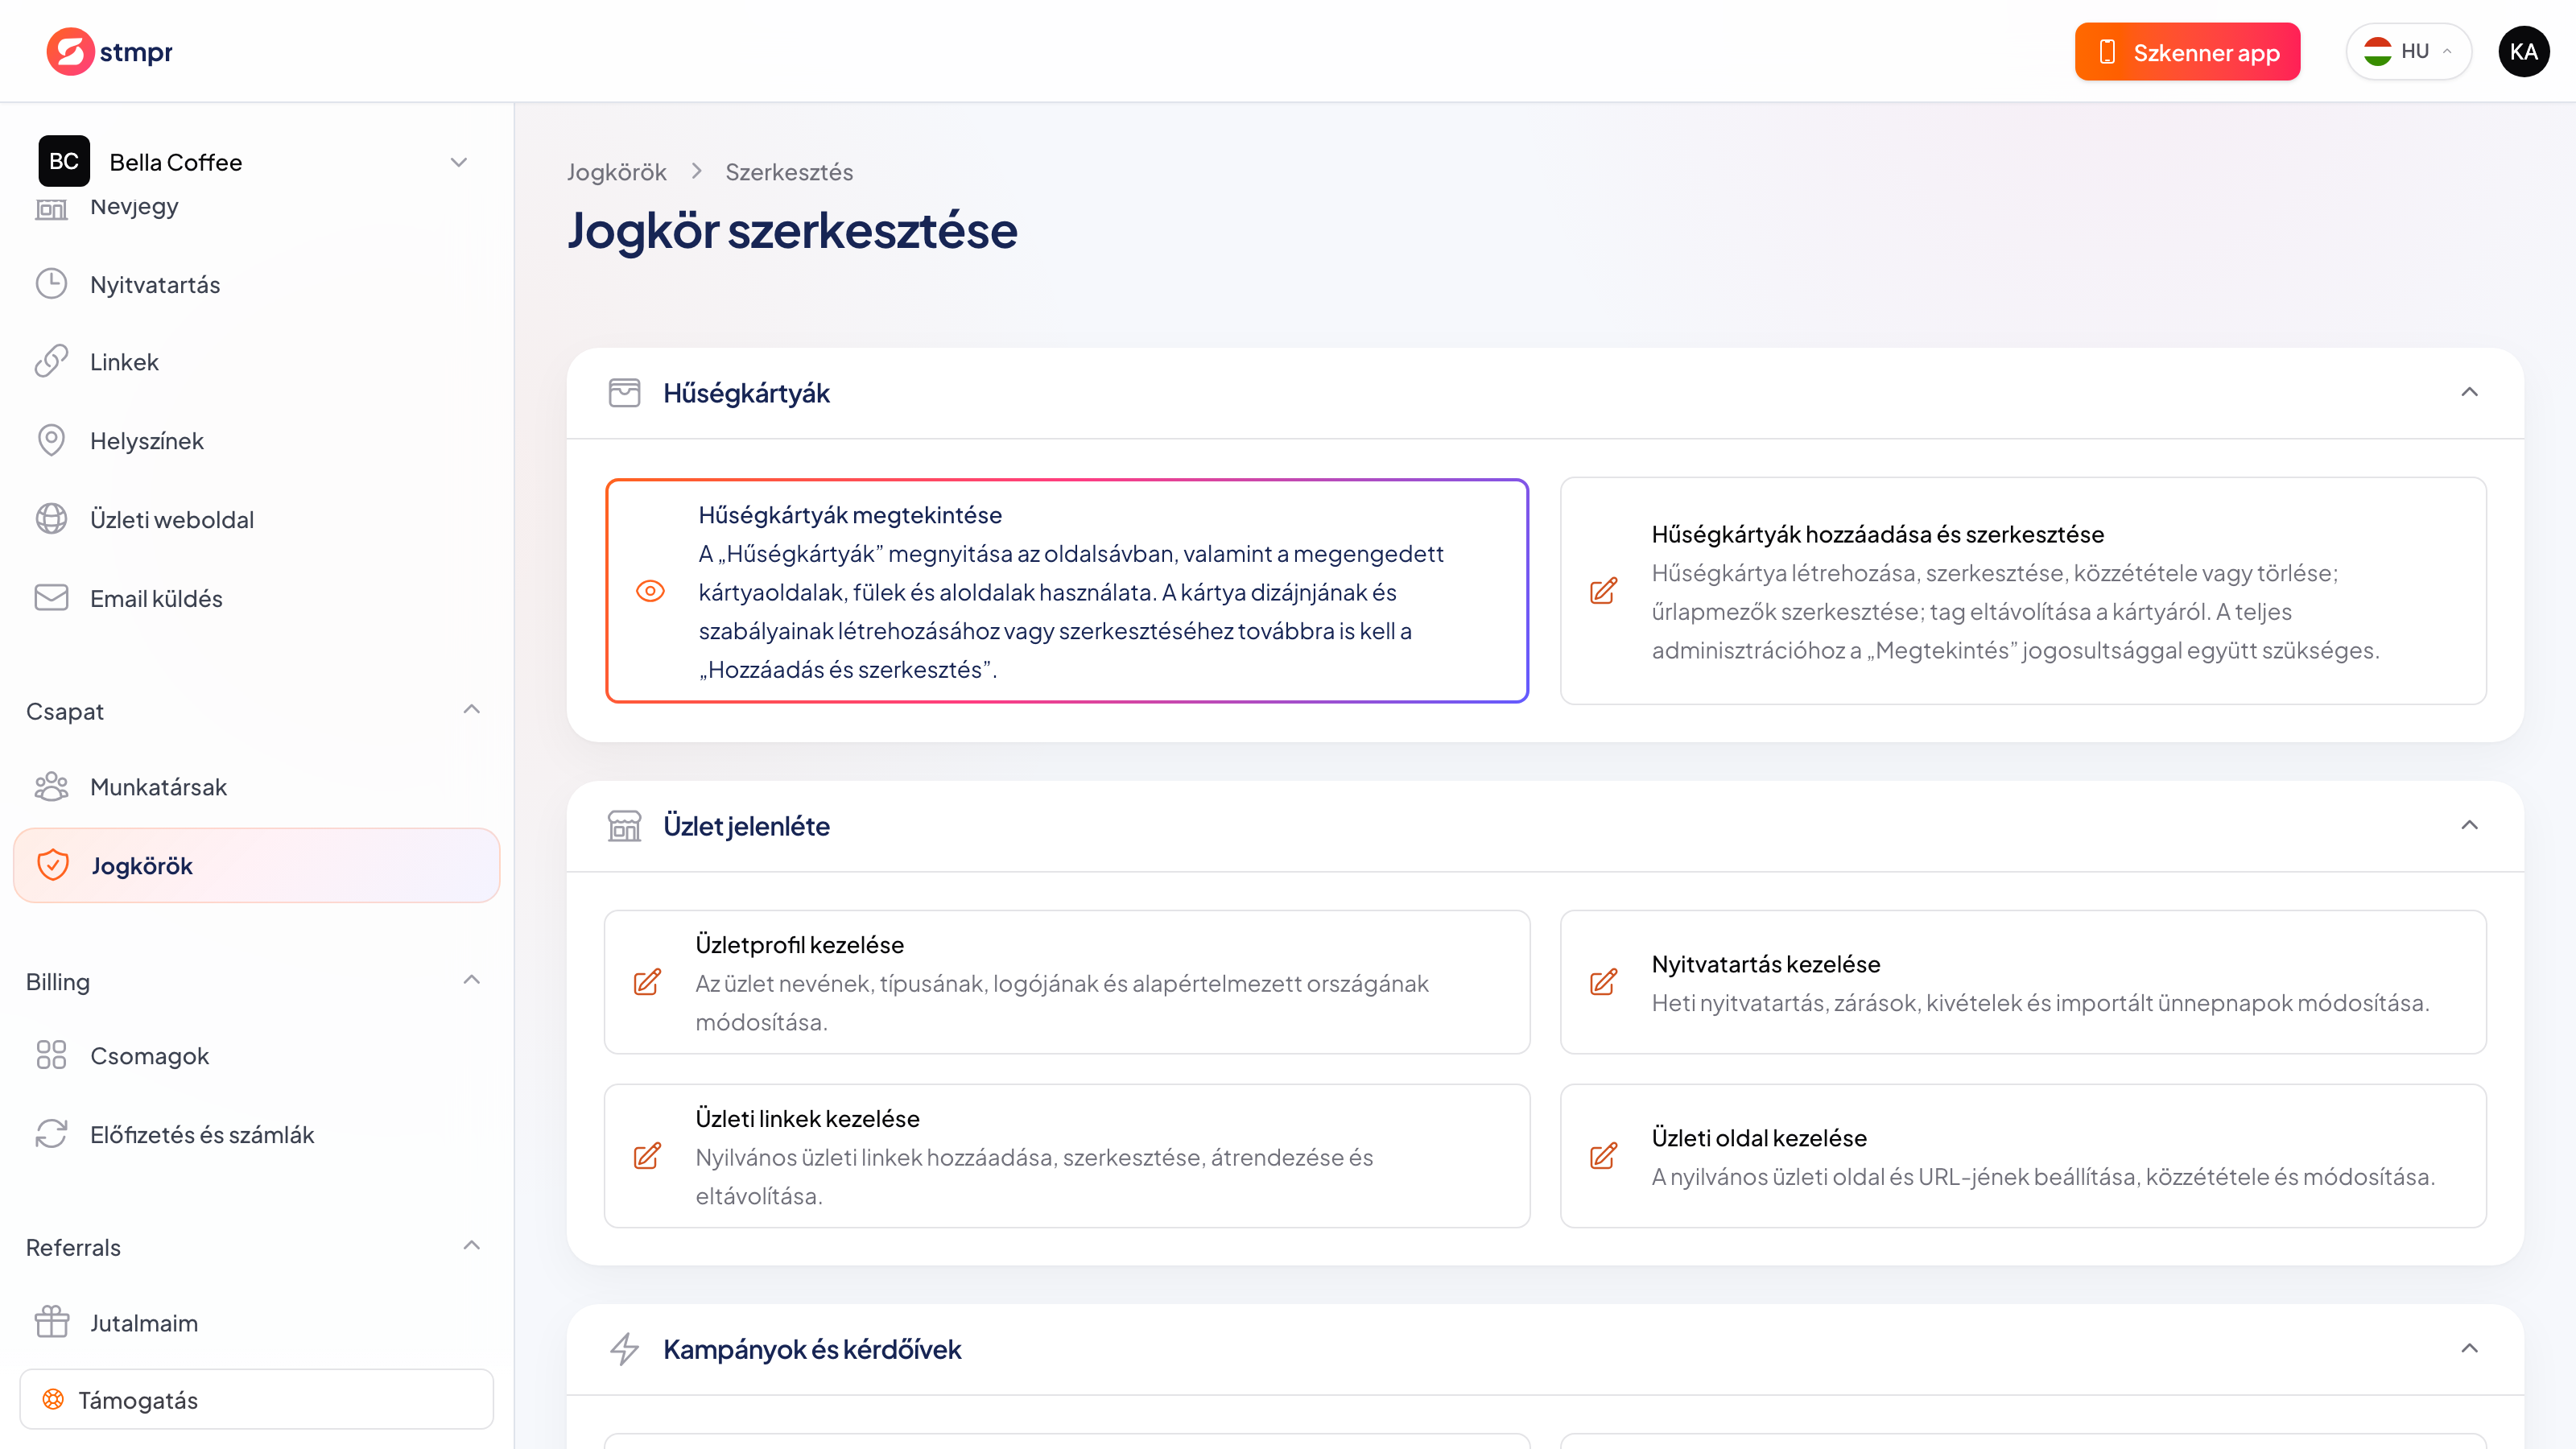The height and width of the screenshot is (1449, 2576).
Task: Open Üzleti weboldal in the sidebar
Action: point(257,519)
